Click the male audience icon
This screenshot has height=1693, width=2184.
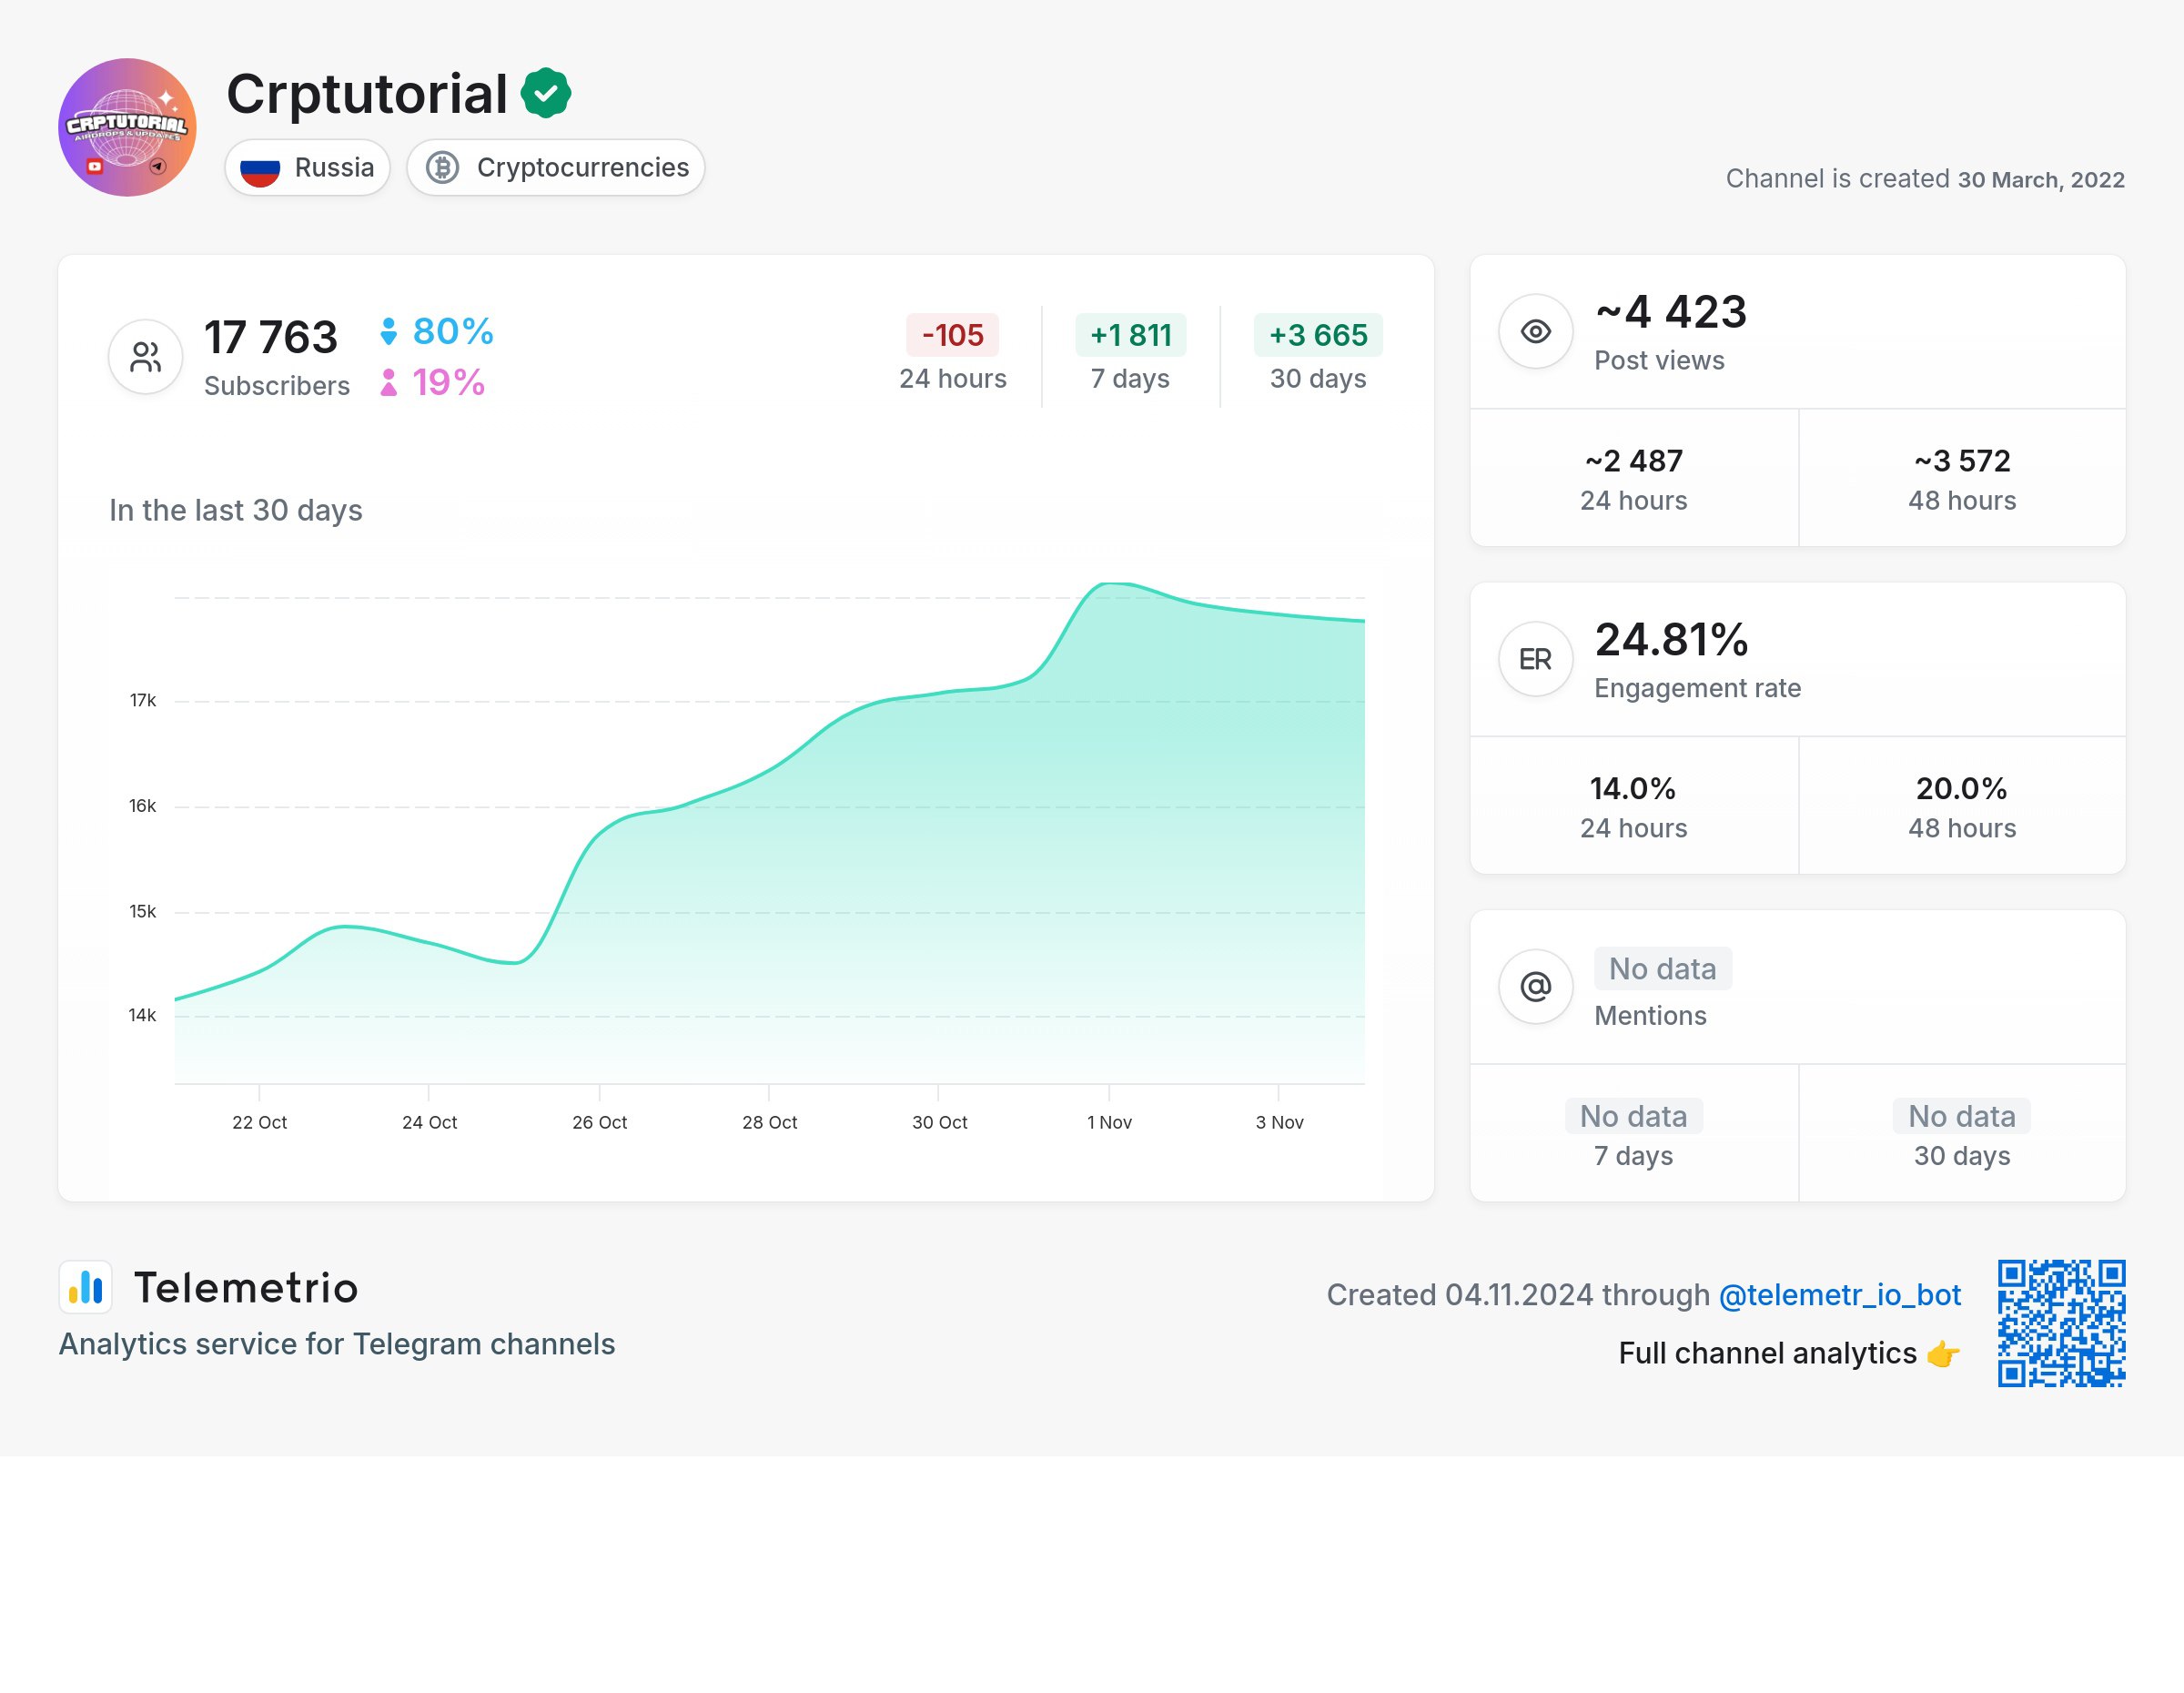pyautogui.click(x=389, y=332)
